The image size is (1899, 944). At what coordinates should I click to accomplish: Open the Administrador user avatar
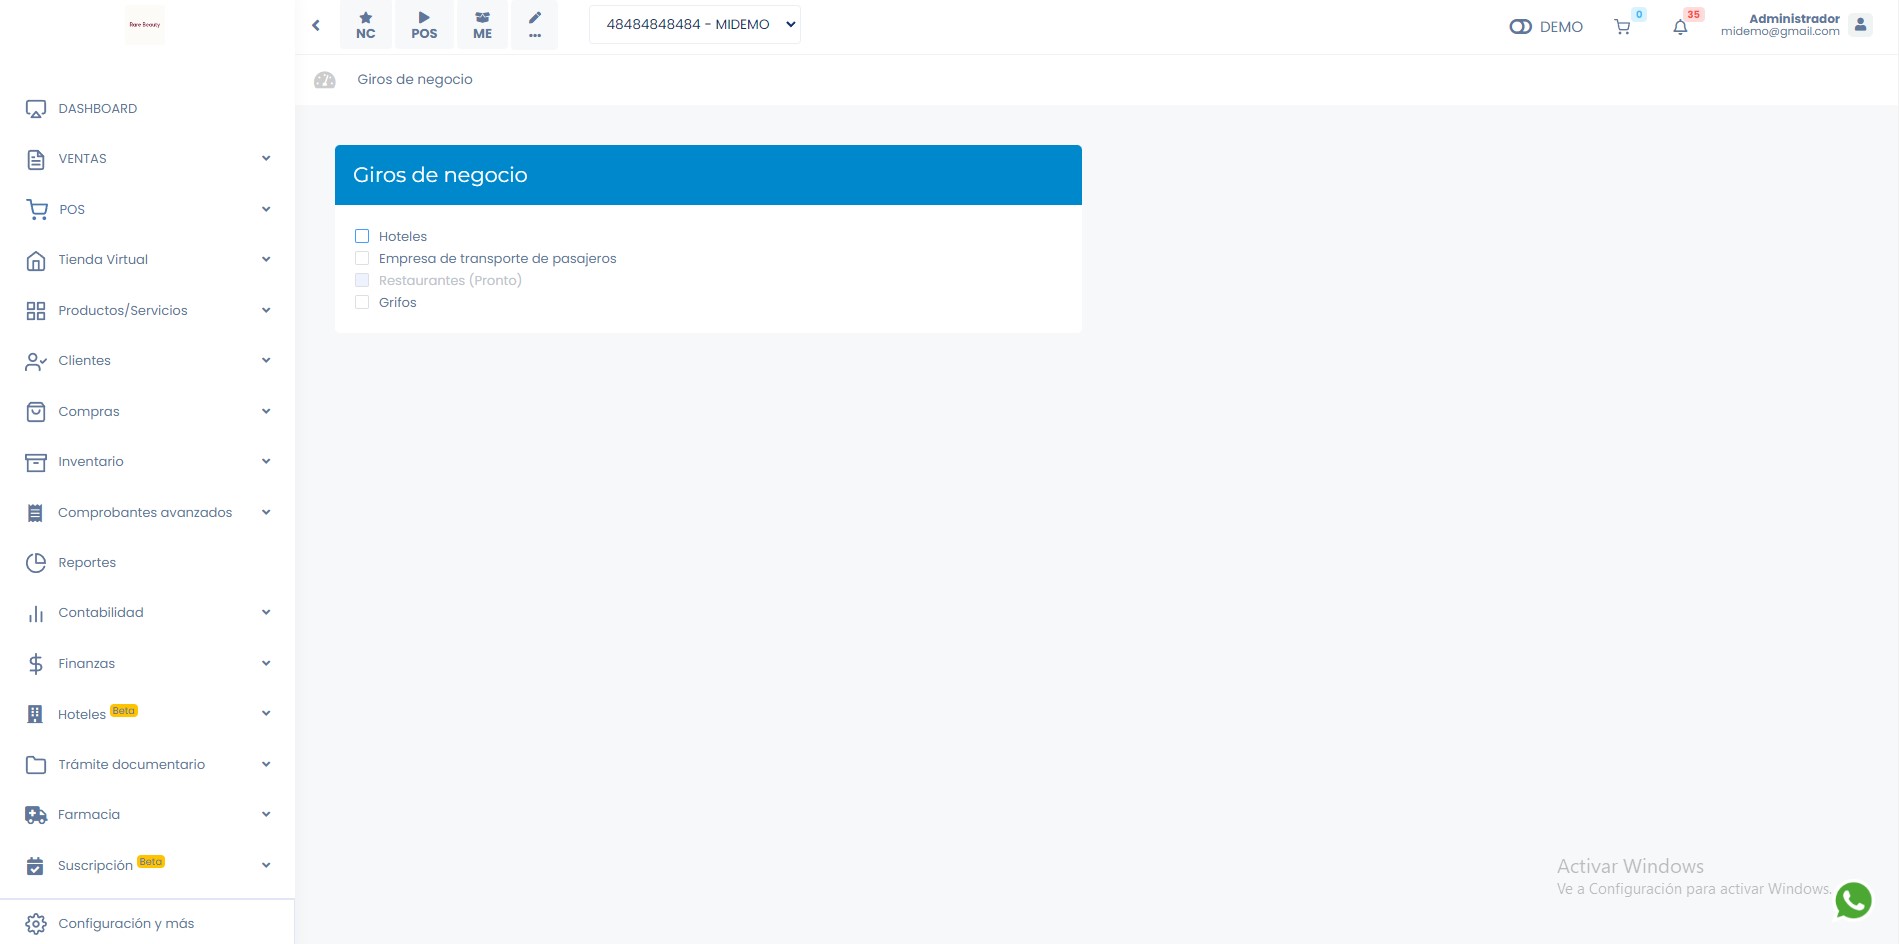1860,25
